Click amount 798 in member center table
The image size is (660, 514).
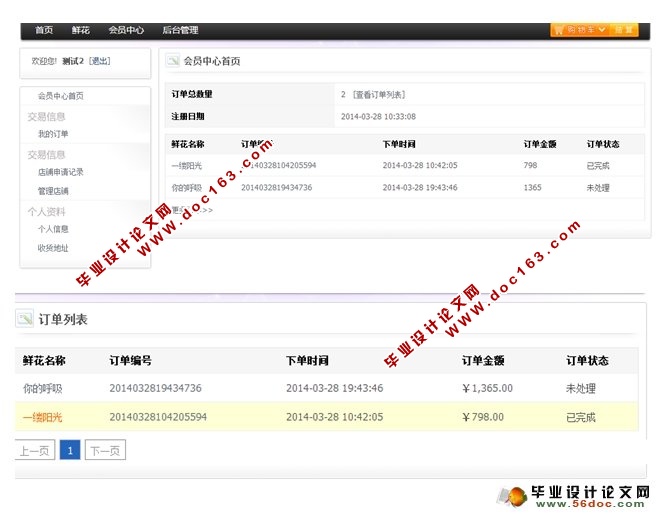click(x=530, y=165)
